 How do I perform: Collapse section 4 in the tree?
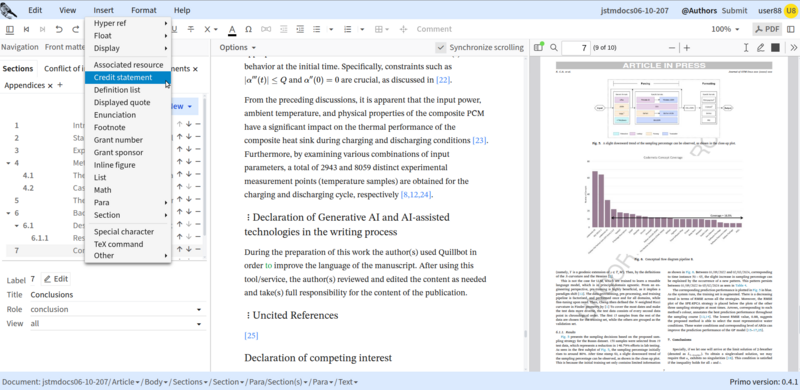(x=9, y=163)
